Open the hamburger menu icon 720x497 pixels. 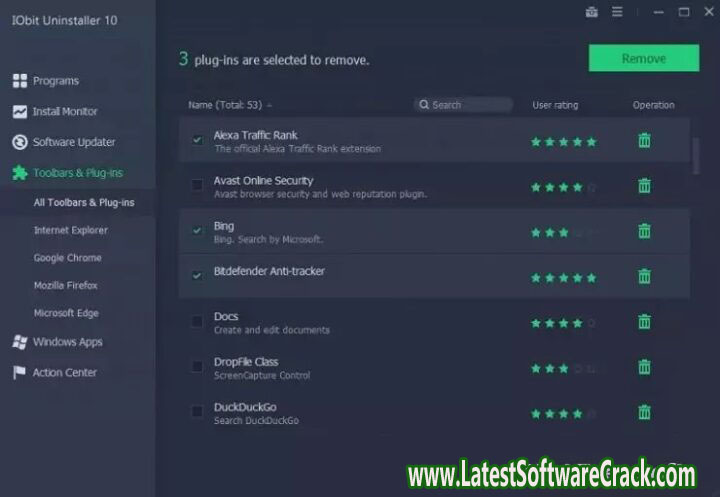click(x=617, y=12)
